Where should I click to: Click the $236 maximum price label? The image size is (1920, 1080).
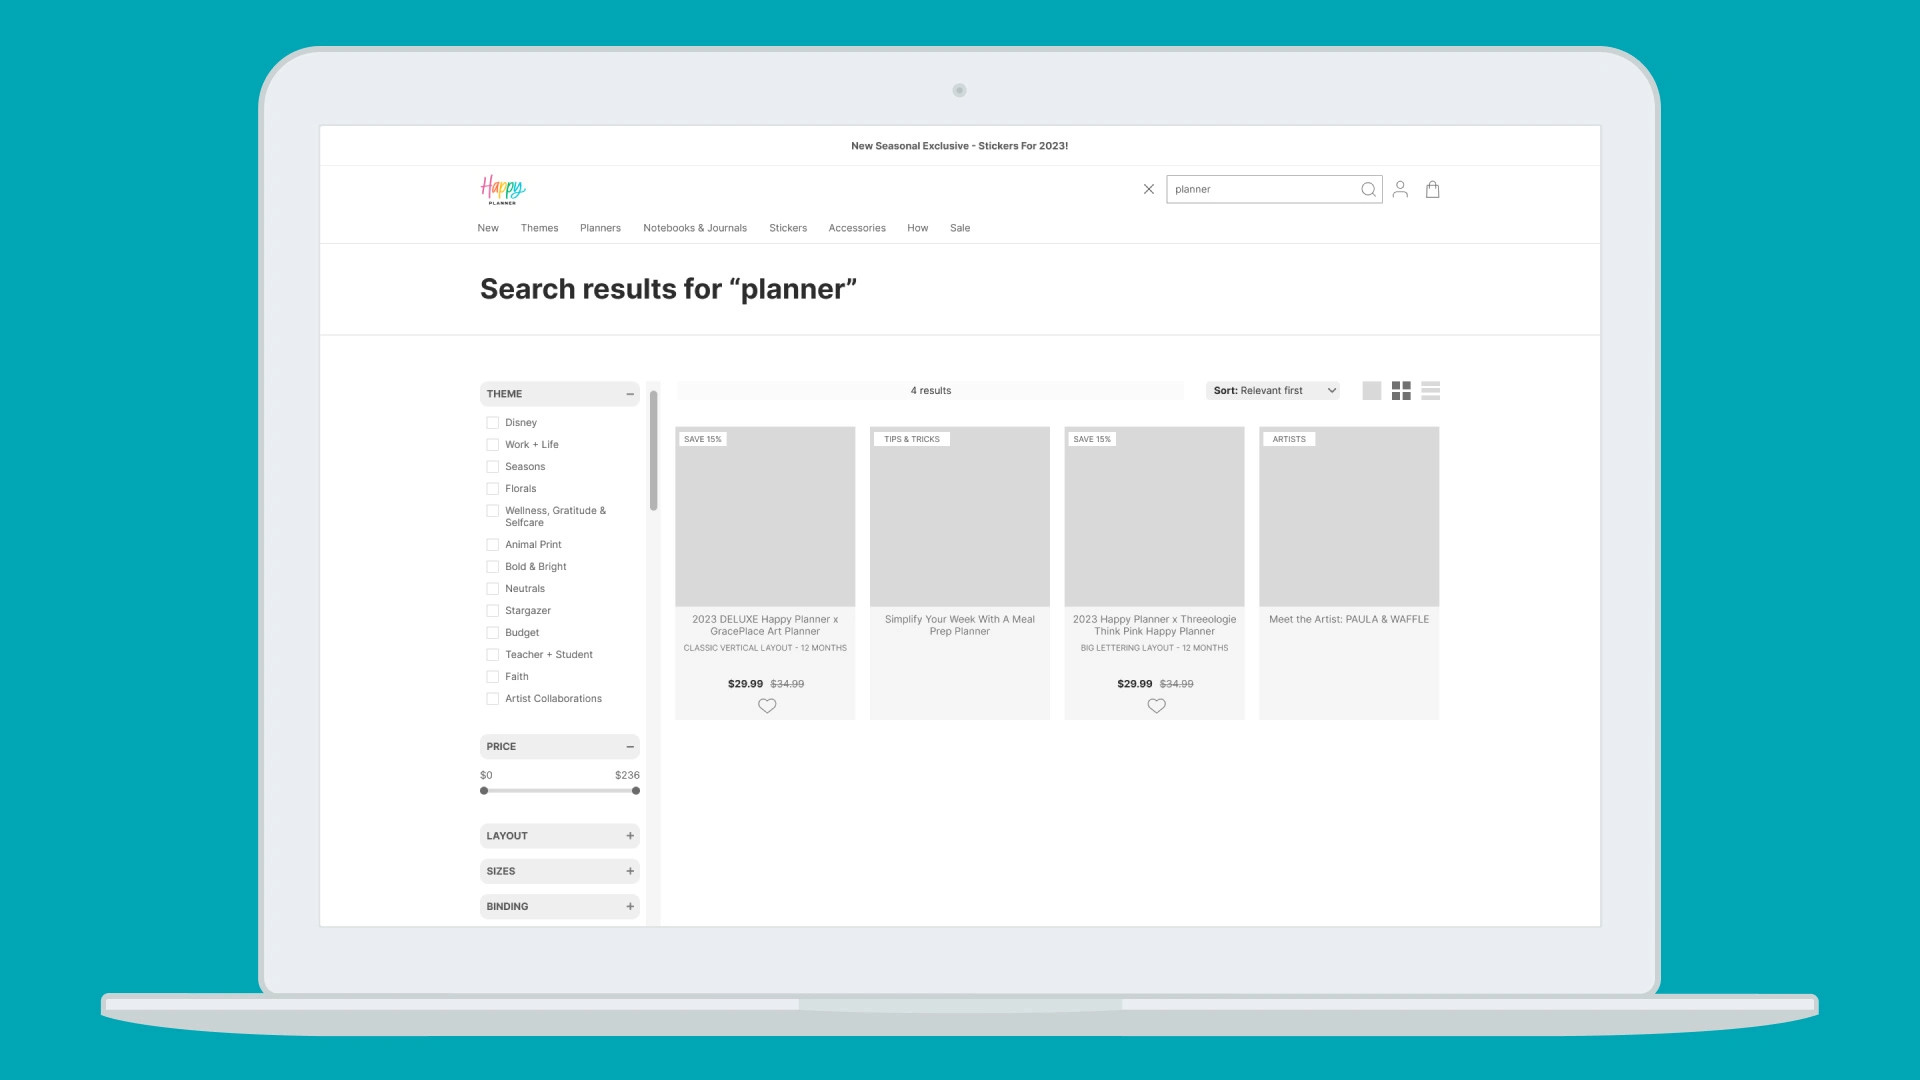(x=627, y=775)
